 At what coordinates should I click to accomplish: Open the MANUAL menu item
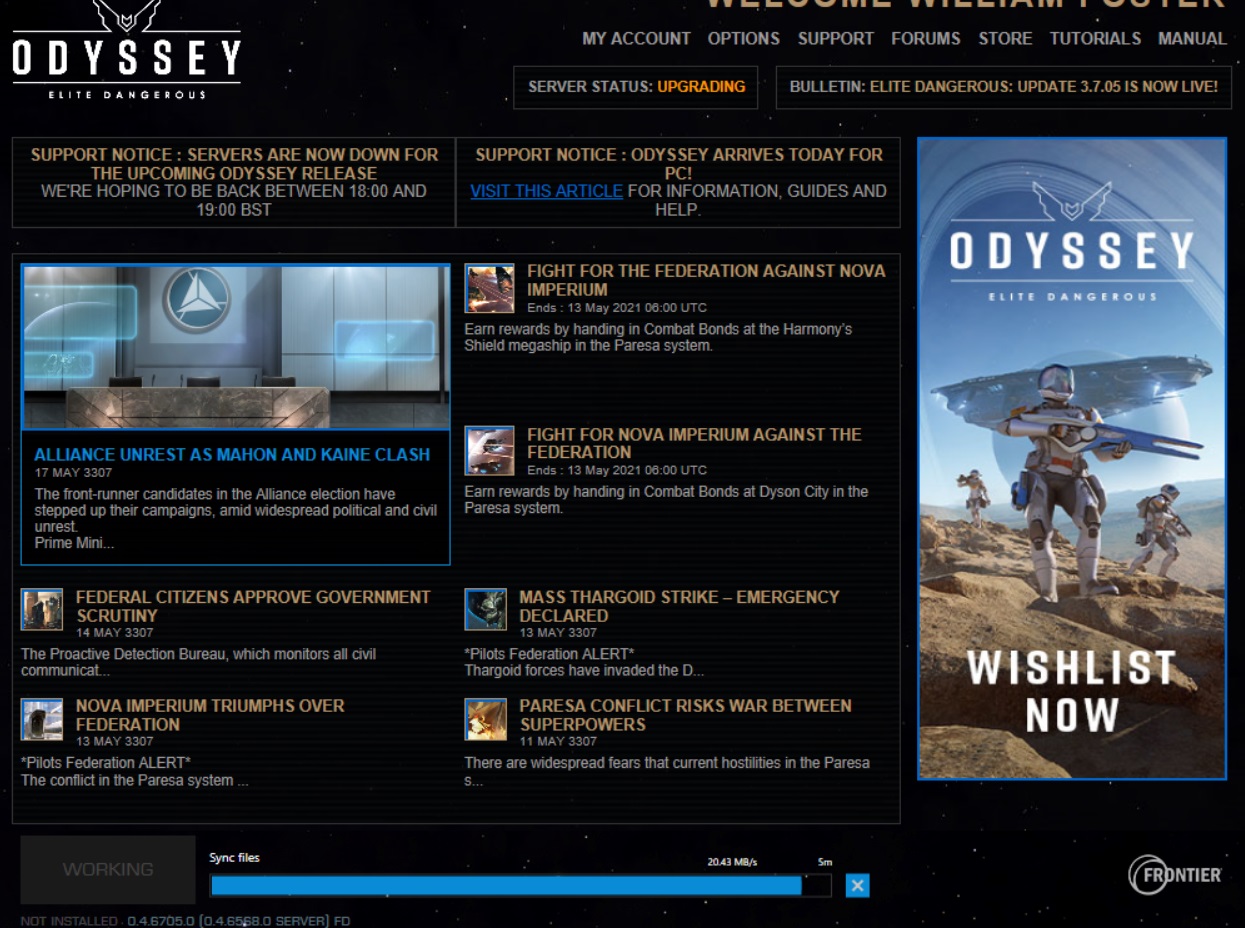(x=1192, y=39)
